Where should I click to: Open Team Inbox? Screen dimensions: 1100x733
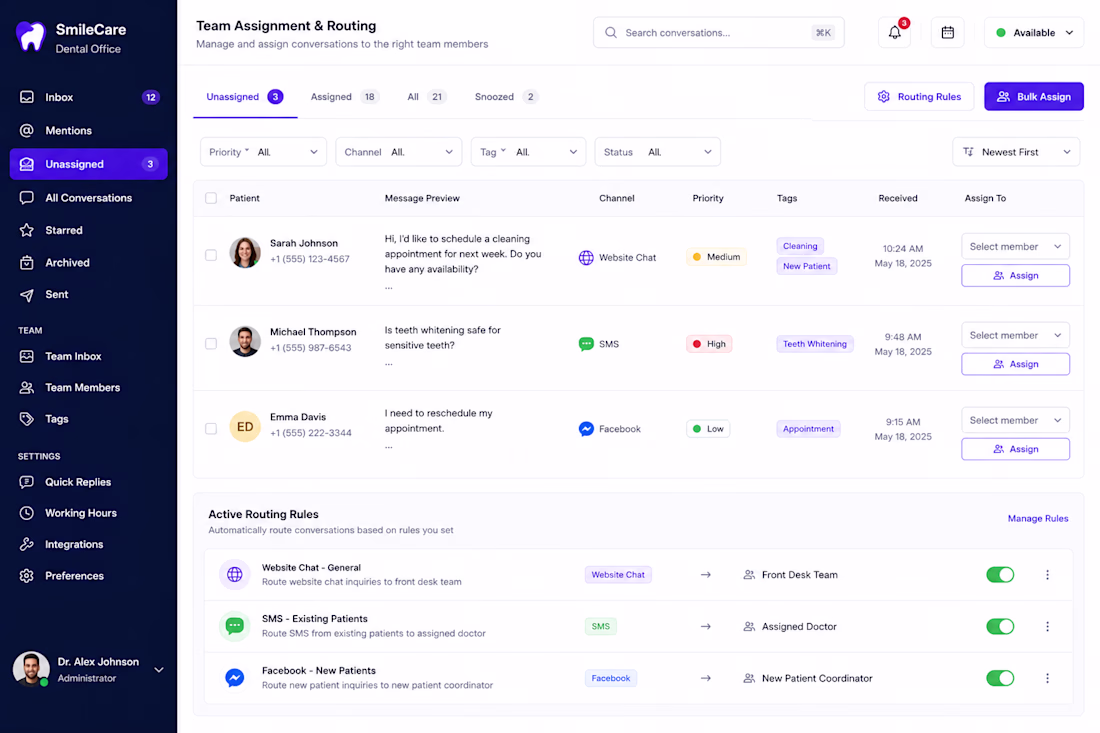(88, 356)
